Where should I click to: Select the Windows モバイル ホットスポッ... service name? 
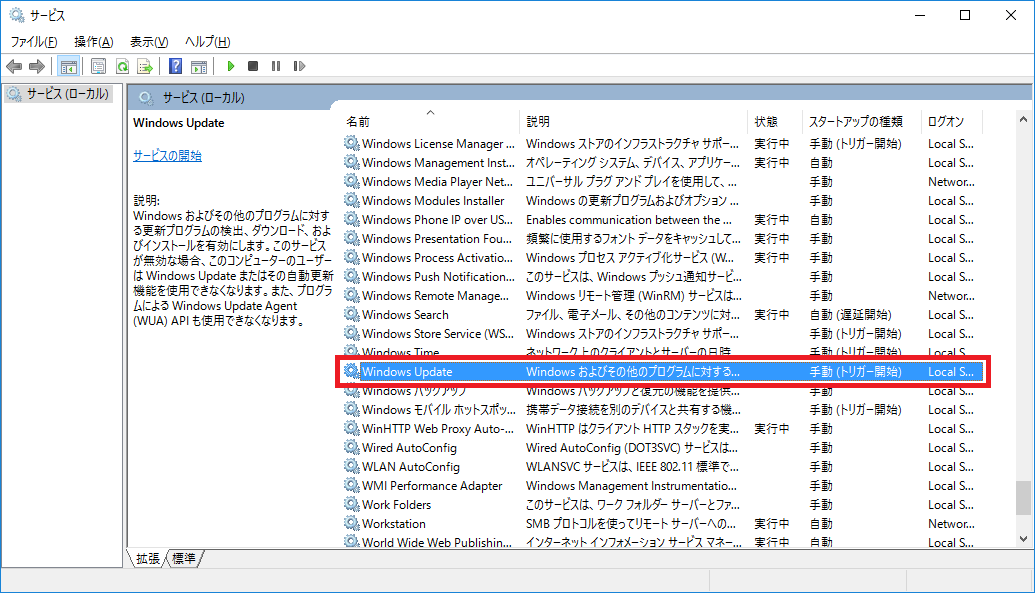[x=439, y=410]
